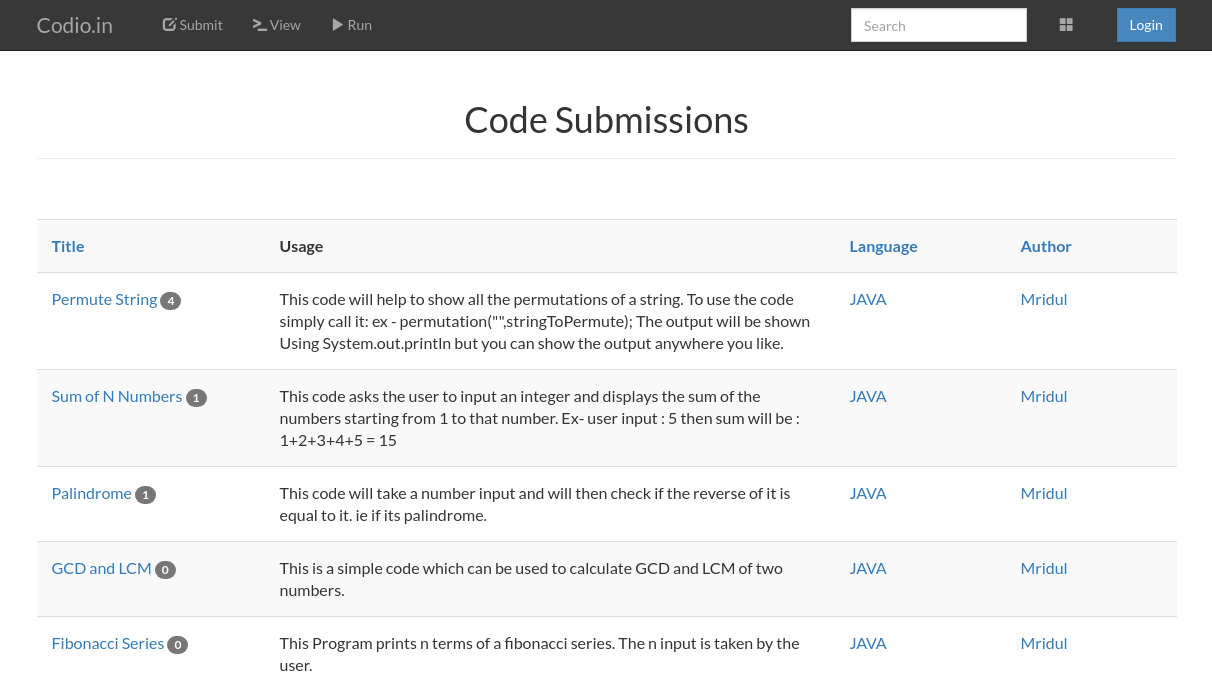Screen dimensions: 1212x677
Task: Open author Mridul in Sum of N Numbers row
Action: point(1044,396)
